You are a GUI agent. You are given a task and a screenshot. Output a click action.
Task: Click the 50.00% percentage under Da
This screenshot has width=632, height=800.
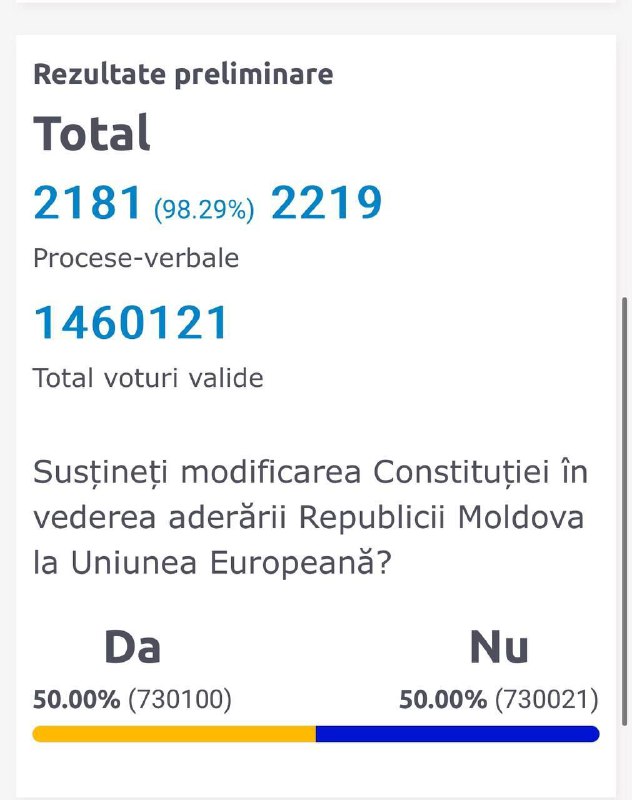click(77, 700)
